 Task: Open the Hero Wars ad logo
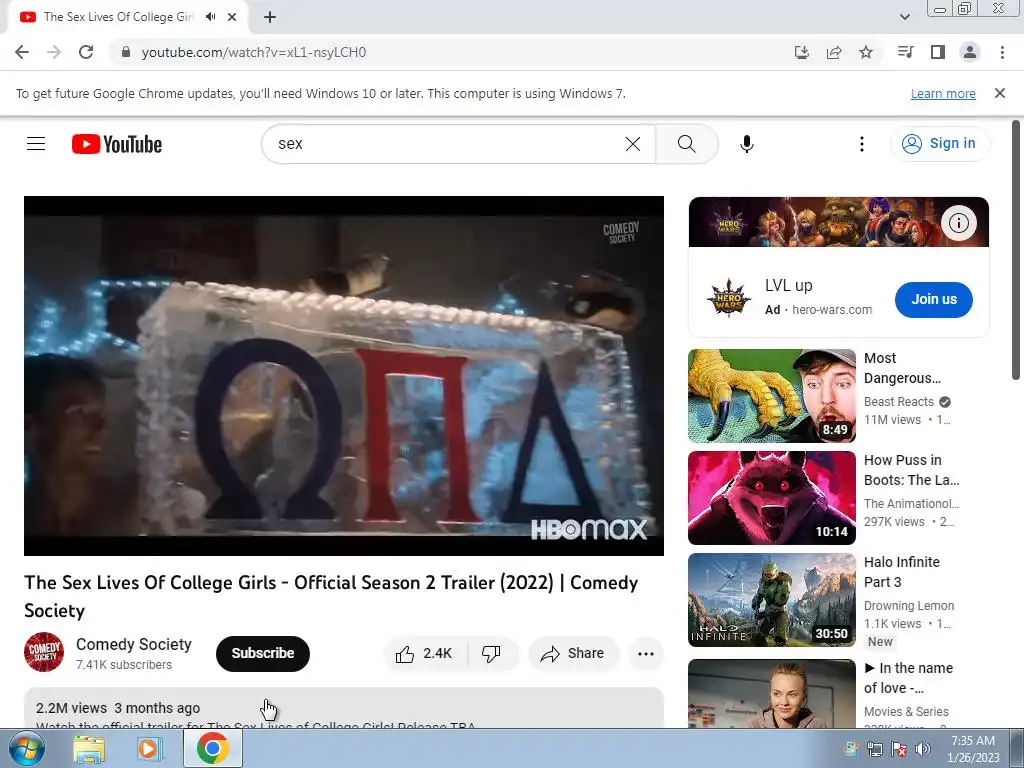[x=729, y=298]
